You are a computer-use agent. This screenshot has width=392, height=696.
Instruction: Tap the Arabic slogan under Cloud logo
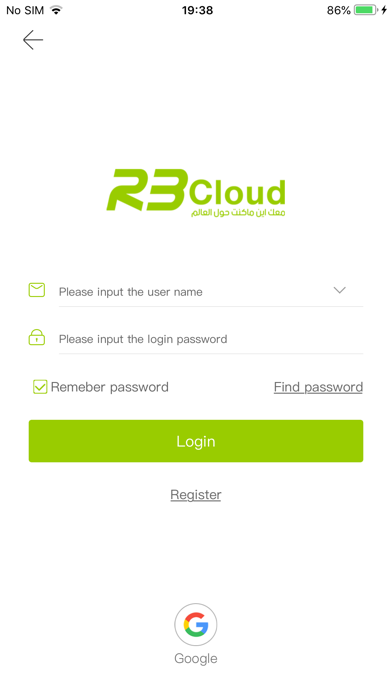coord(238,213)
